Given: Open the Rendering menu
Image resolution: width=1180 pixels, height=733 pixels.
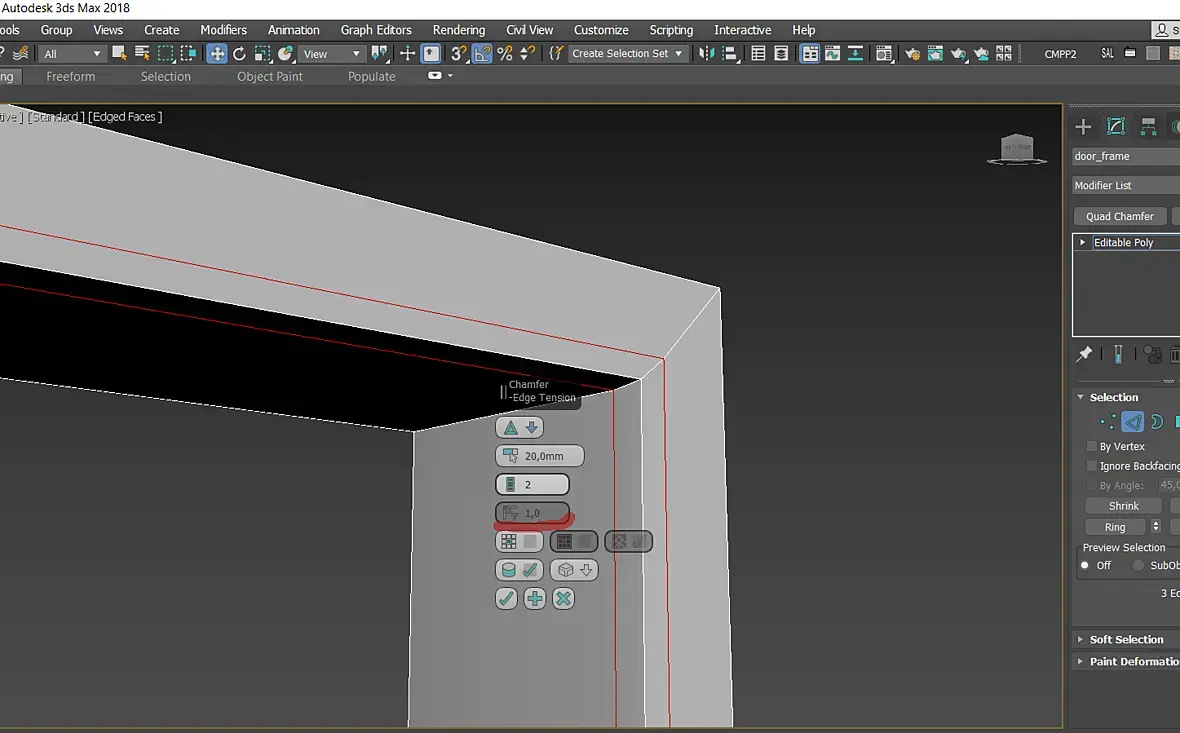Looking at the screenshot, I should click(x=459, y=30).
